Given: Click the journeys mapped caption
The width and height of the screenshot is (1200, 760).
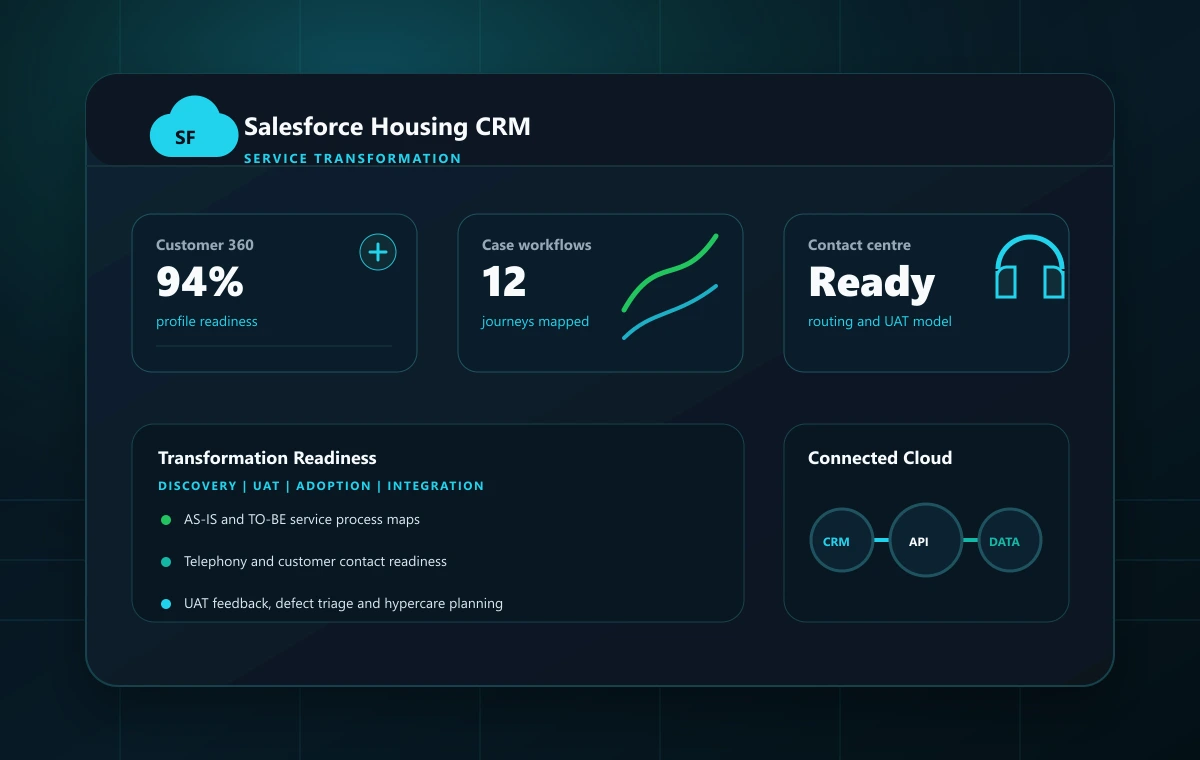Looking at the screenshot, I should point(535,322).
